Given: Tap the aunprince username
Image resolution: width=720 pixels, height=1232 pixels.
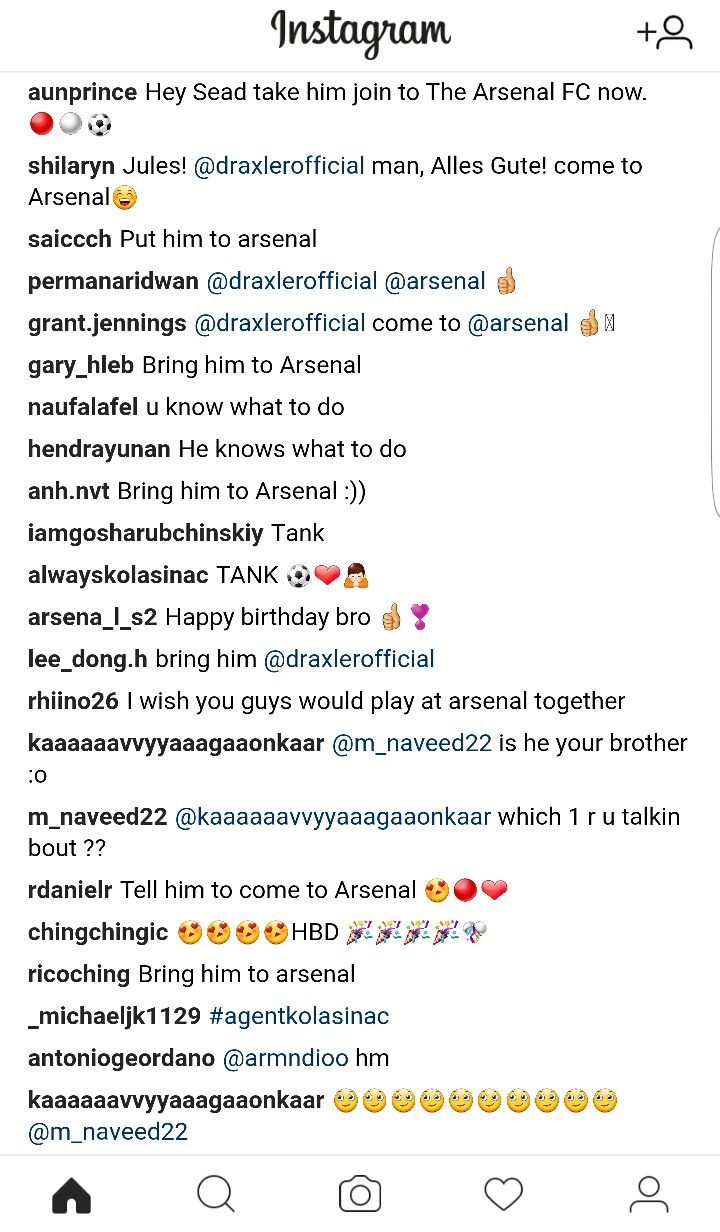Looking at the screenshot, I should pos(83,93).
